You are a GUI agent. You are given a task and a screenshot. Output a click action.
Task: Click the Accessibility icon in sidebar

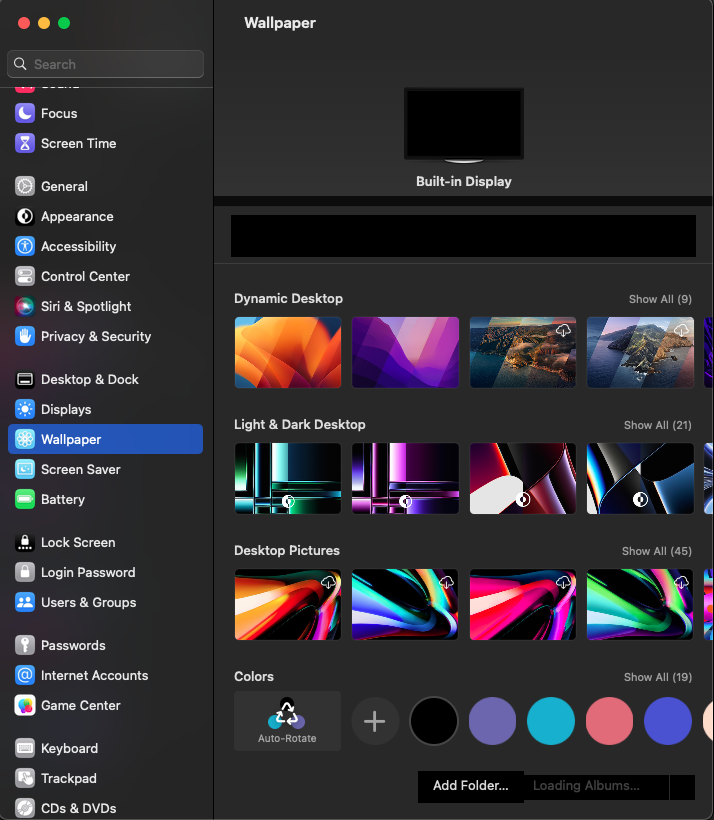coord(25,247)
